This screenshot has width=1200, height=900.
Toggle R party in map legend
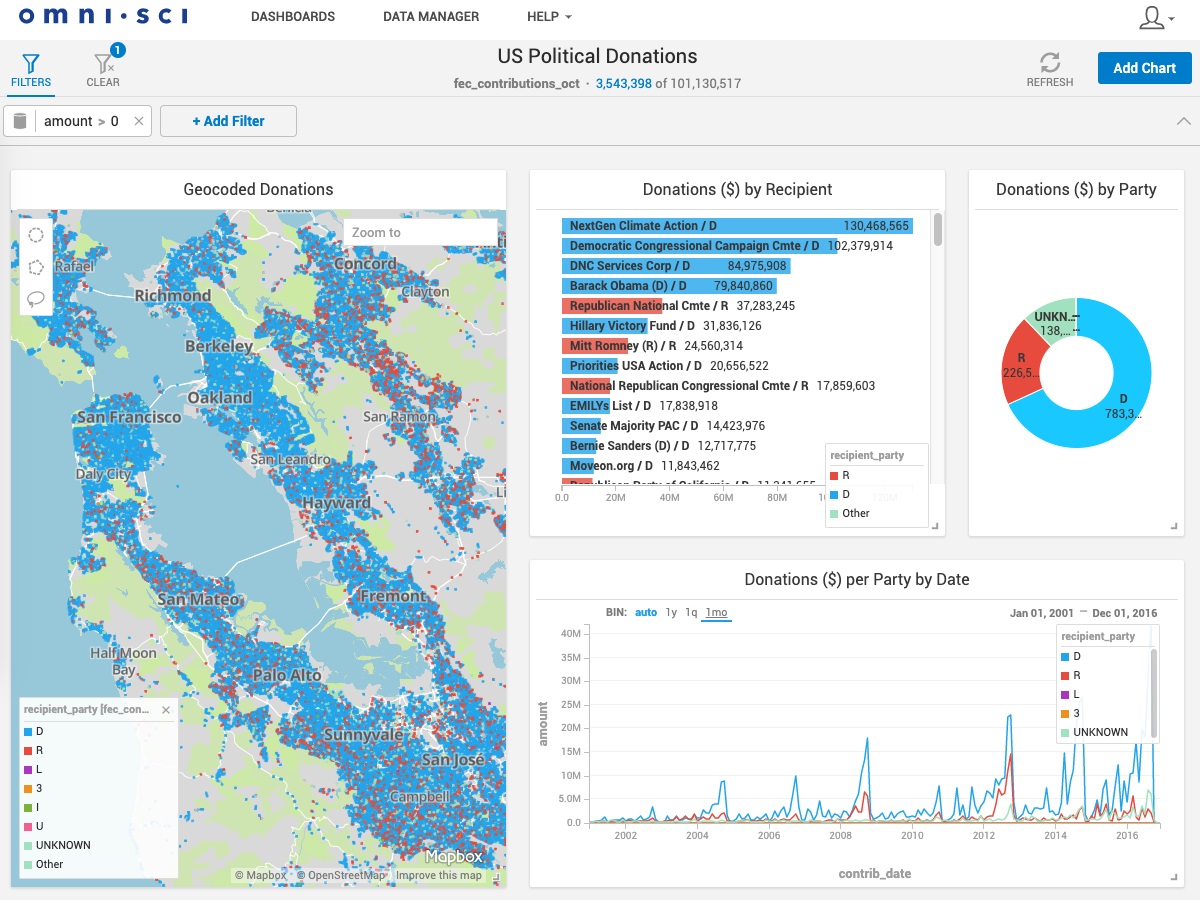pos(34,750)
